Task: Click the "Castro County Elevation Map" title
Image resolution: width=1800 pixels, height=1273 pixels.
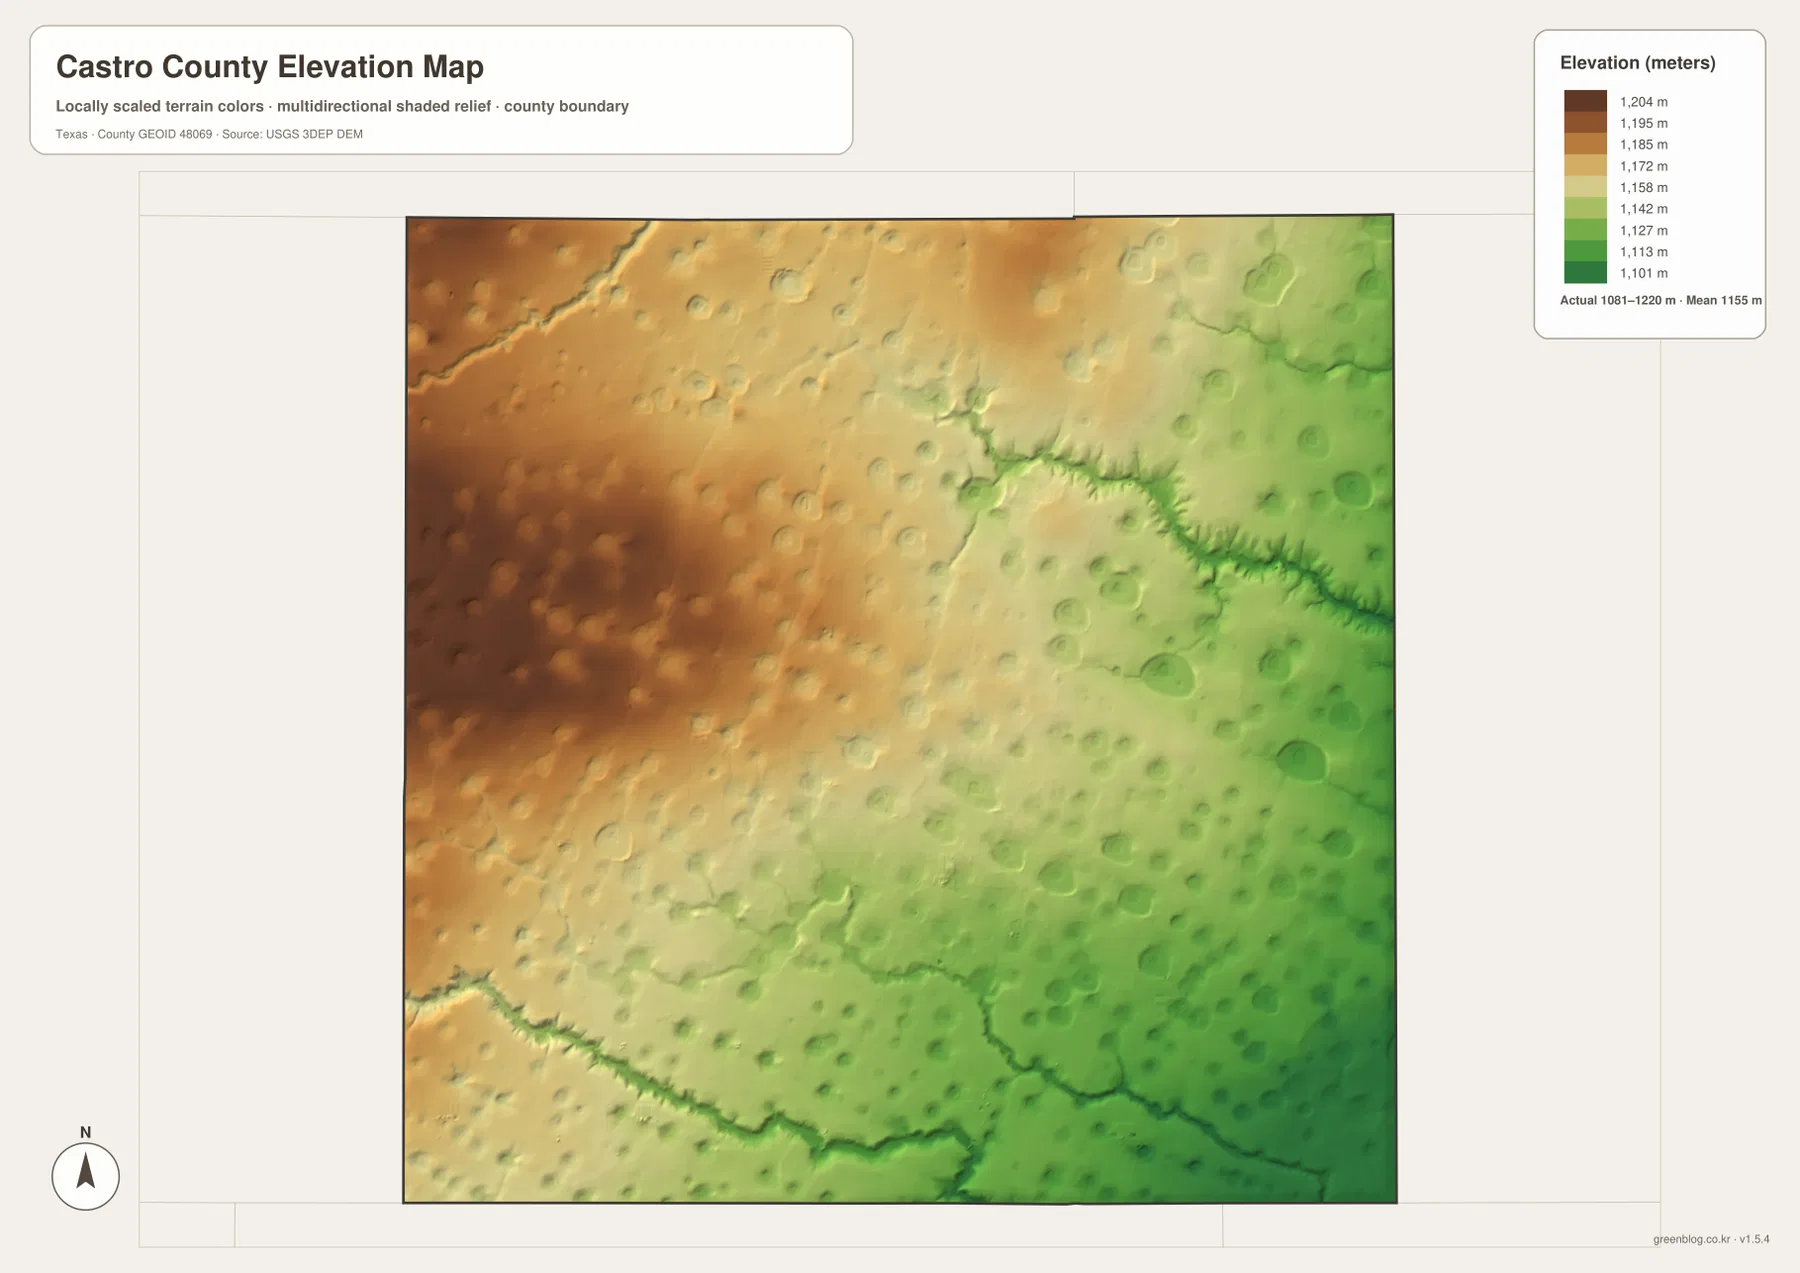Action: (270, 67)
